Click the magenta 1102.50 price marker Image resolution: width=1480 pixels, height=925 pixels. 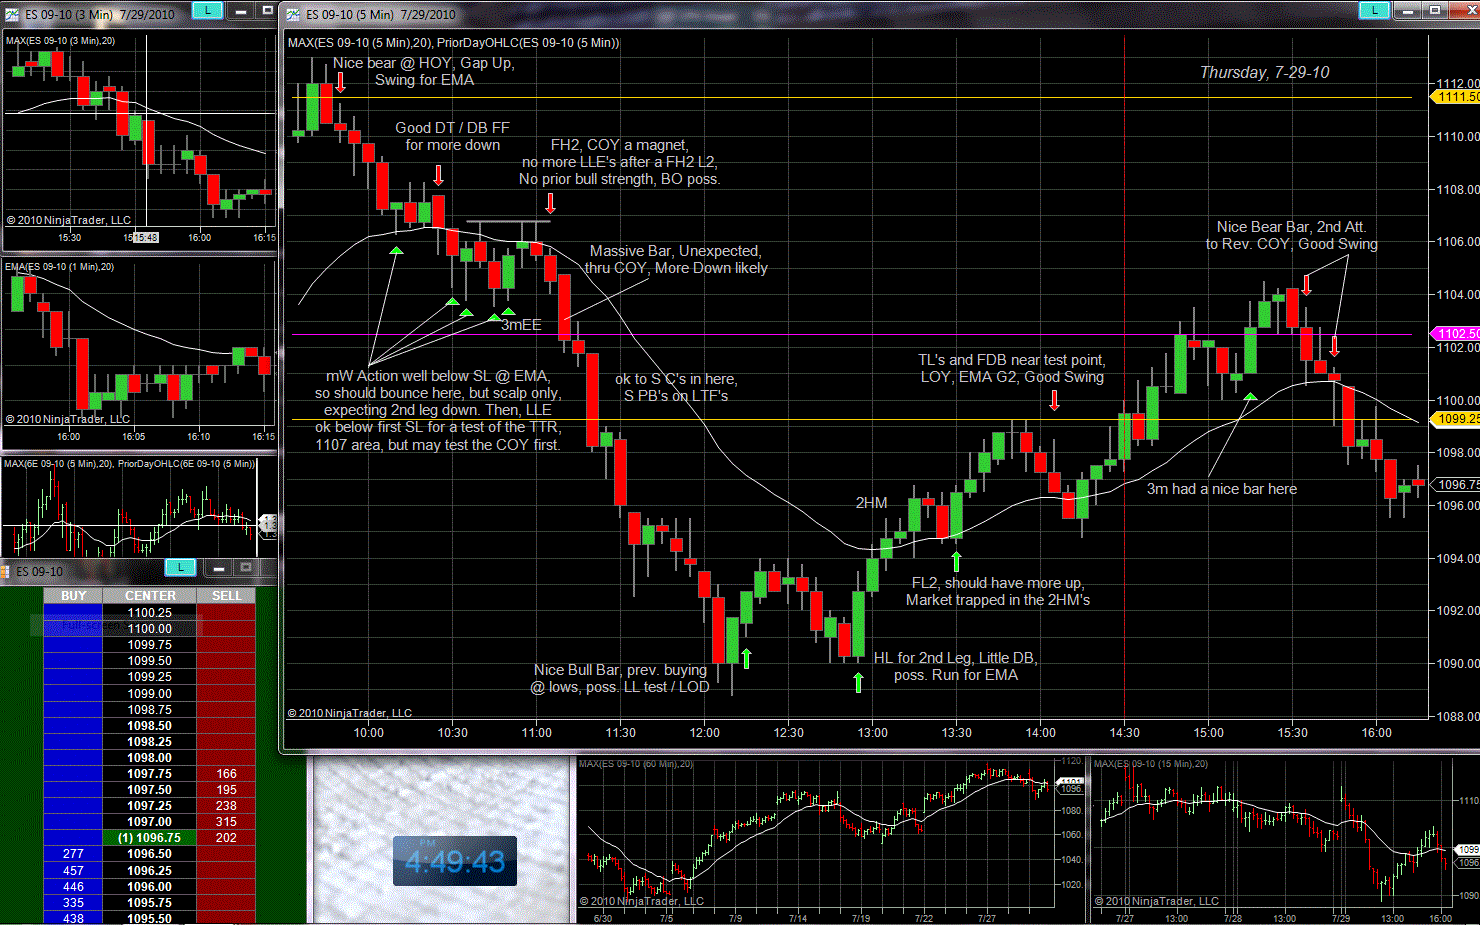(x=1457, y=334)
